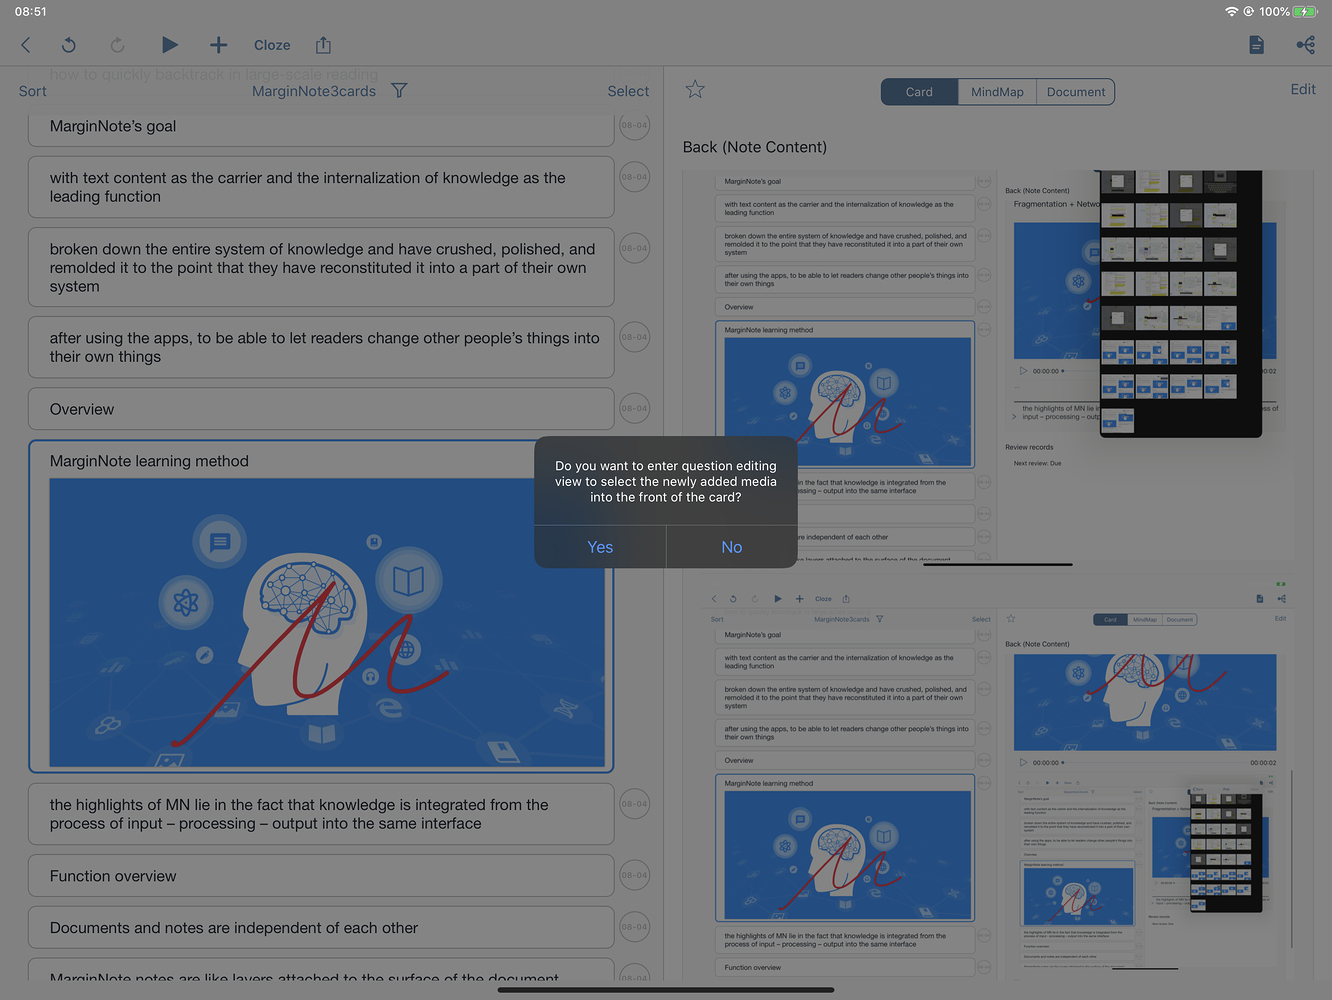The height and width of the screenshot is (1000, 1332).
Task: Tap the 08-04 badge beside "Documents and notes" card
Action: (634, 927)
